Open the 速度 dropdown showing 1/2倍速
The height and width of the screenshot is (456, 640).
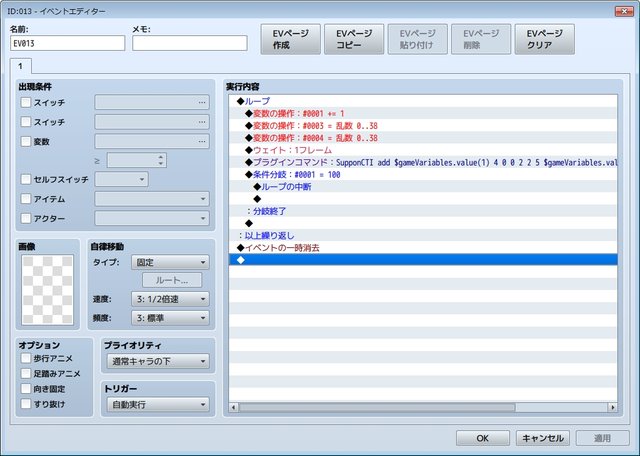tap(170, 299)
